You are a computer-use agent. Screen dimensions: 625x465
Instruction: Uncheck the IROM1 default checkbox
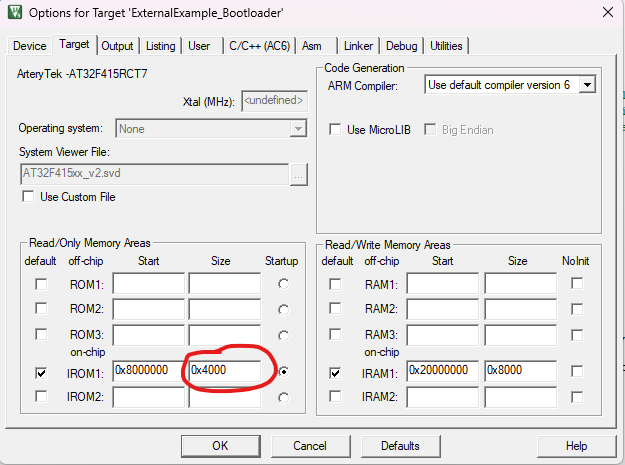pos(41,372)
